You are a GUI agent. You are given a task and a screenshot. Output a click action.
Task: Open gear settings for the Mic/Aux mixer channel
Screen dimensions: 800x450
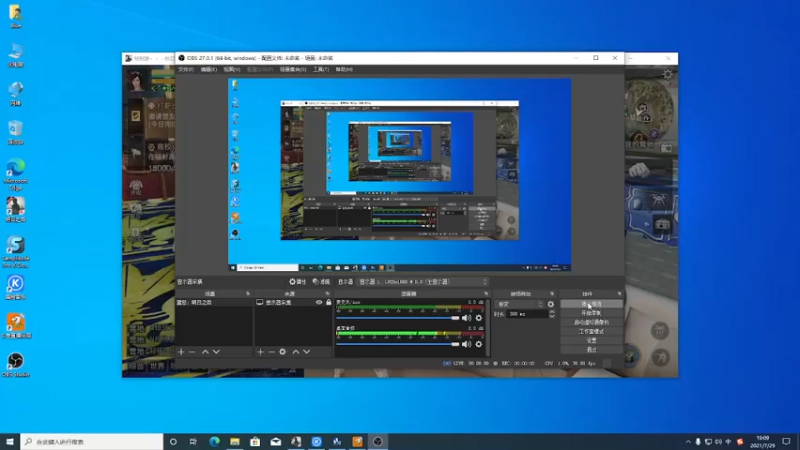tap(479, 318)
